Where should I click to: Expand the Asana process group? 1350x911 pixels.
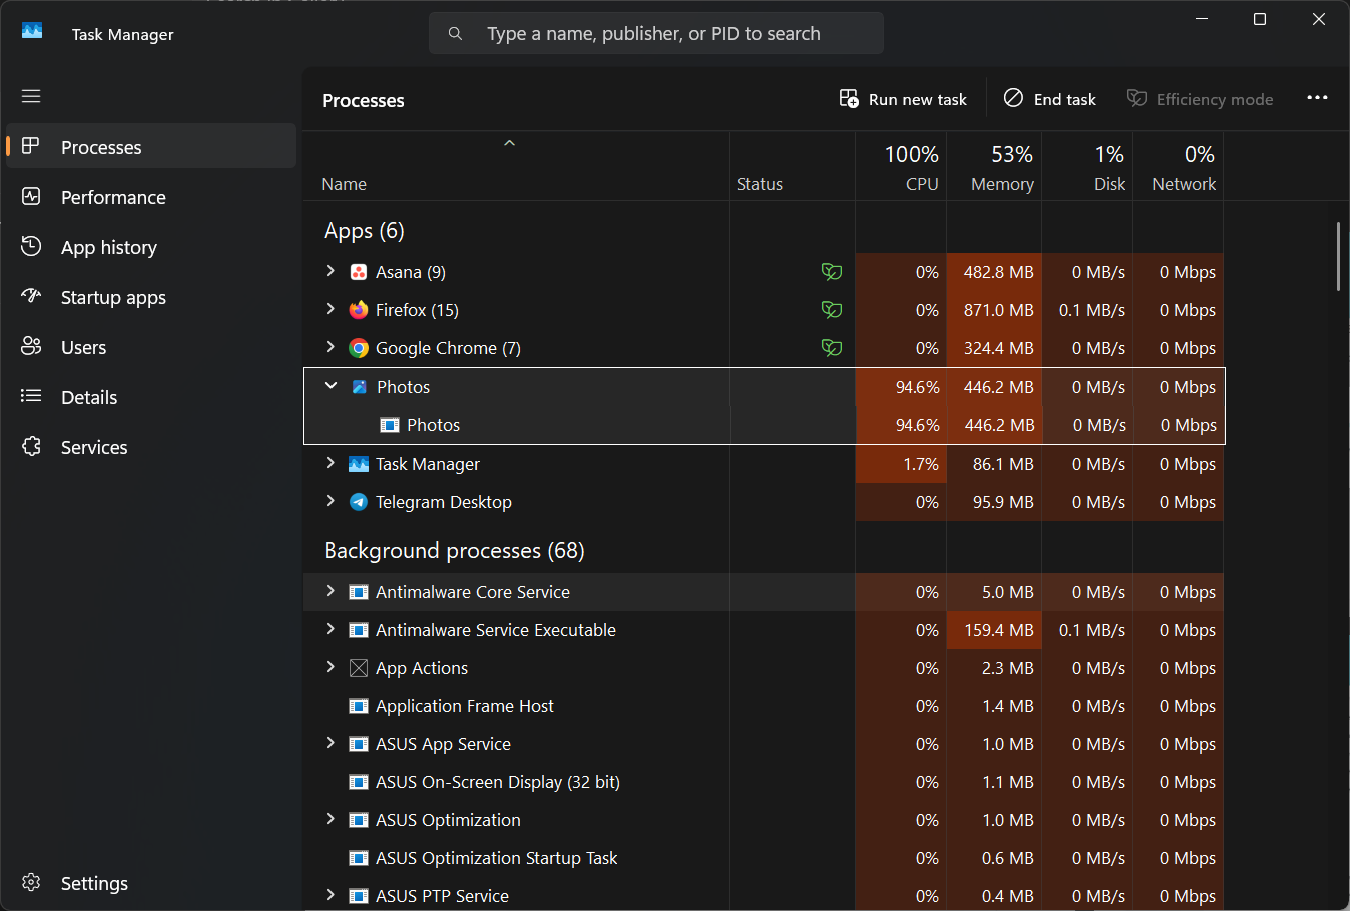click(x=331, y=271)
